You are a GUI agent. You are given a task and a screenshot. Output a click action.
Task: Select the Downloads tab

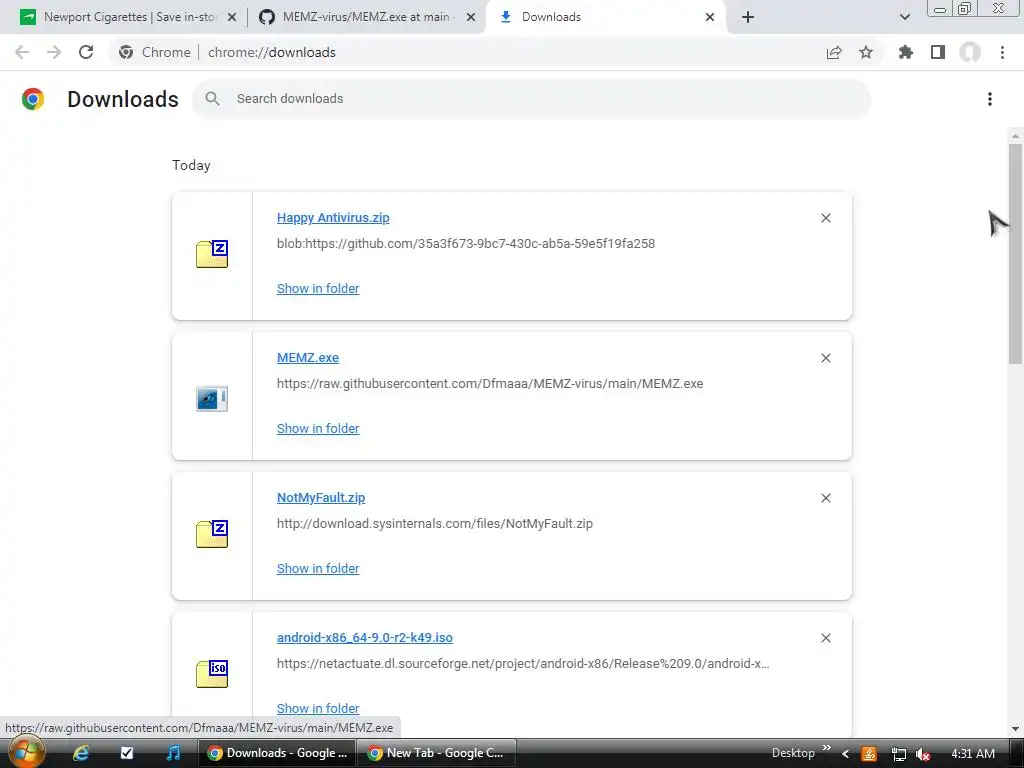[605, 17]
